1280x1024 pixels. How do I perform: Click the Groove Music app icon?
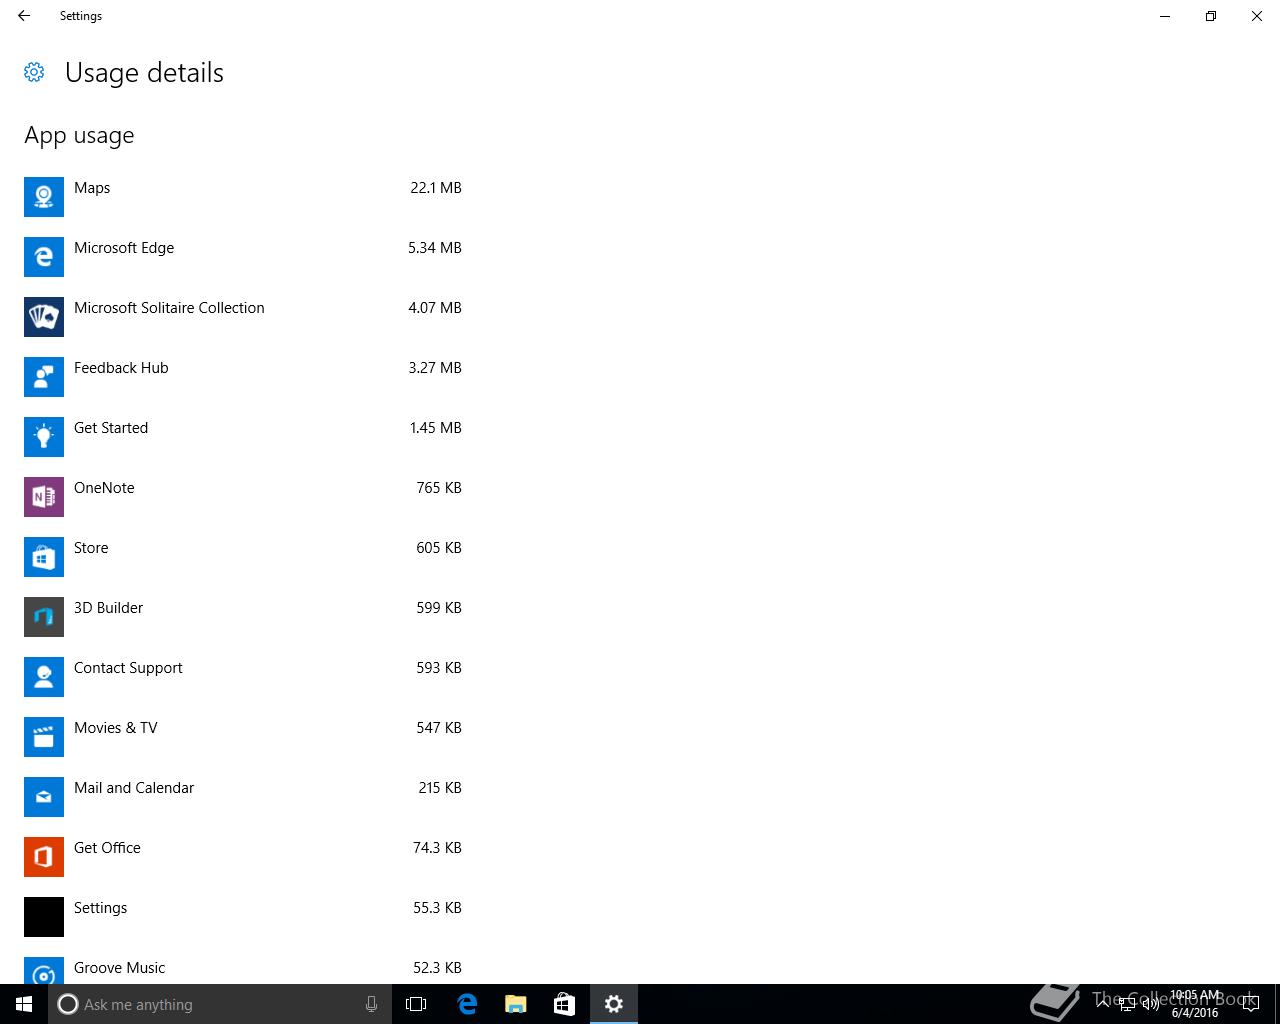click(x=44, y=970)
